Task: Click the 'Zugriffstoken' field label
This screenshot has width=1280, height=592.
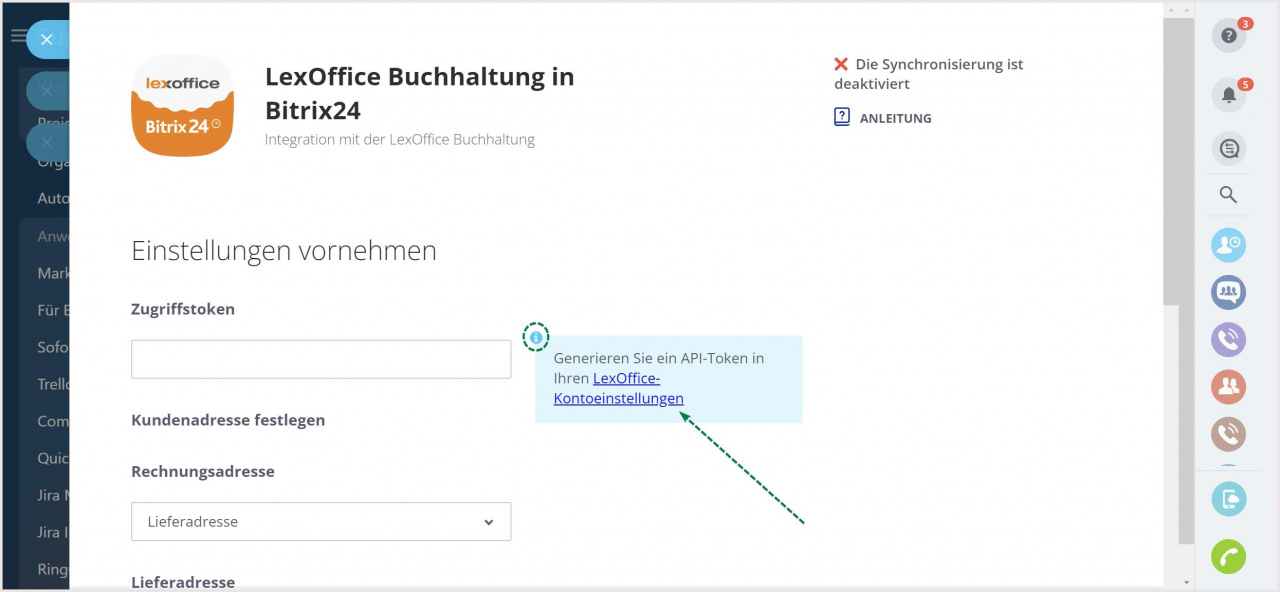Action: (x=183, y=309)
